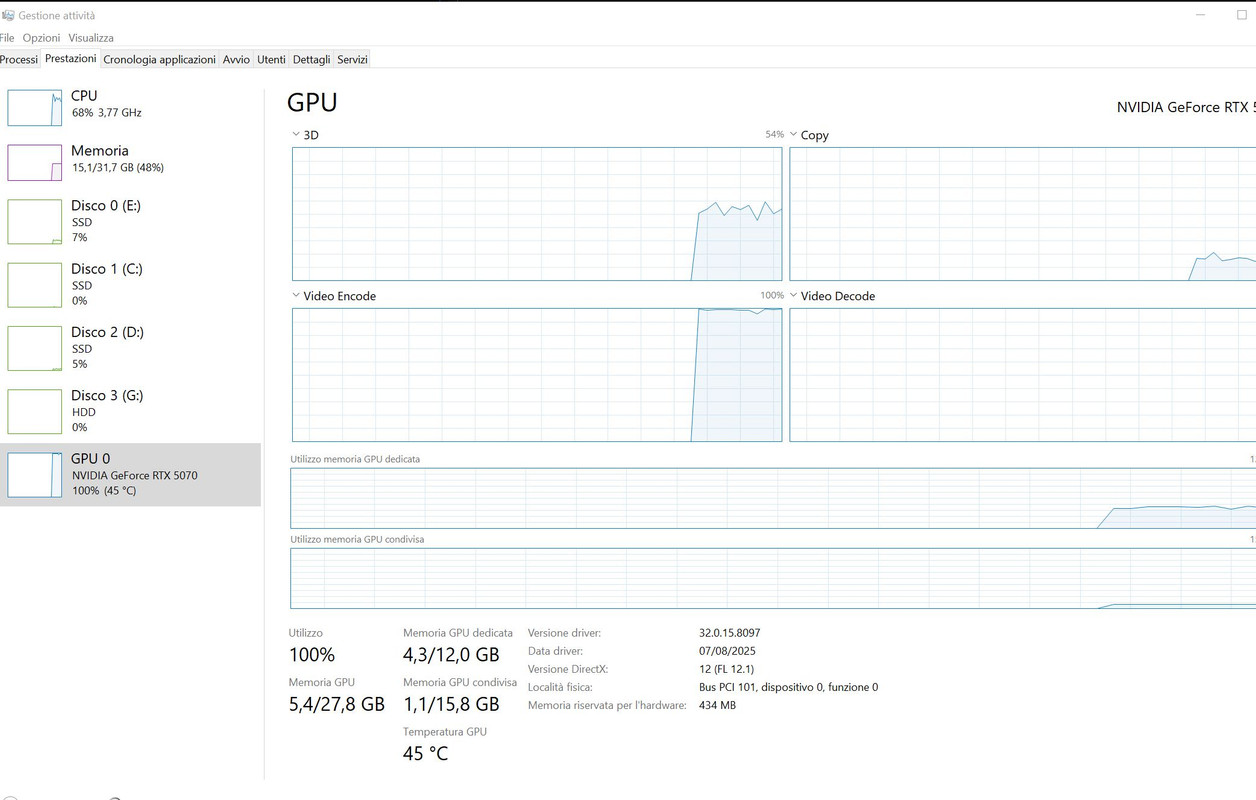
Task: Open the Copy engine dropdown chevron
Action: click(793, 135)
